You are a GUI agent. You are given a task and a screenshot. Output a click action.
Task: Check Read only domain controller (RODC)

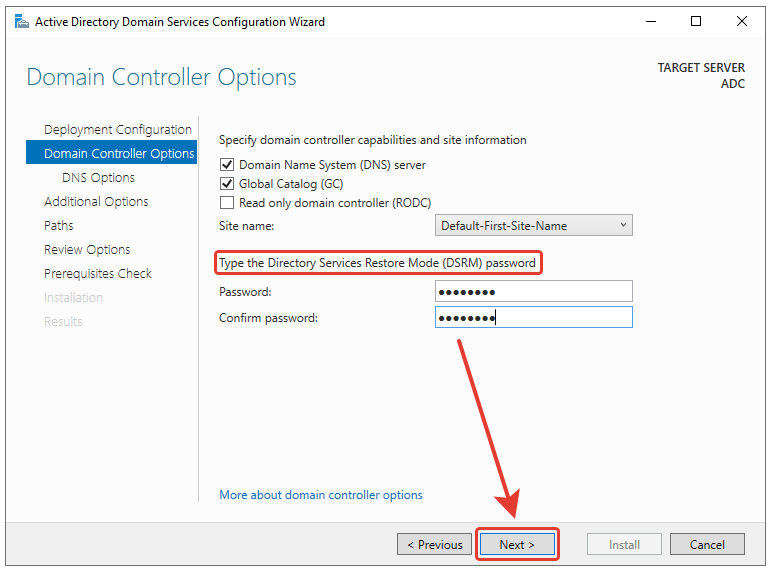click(x=227, y=202)
